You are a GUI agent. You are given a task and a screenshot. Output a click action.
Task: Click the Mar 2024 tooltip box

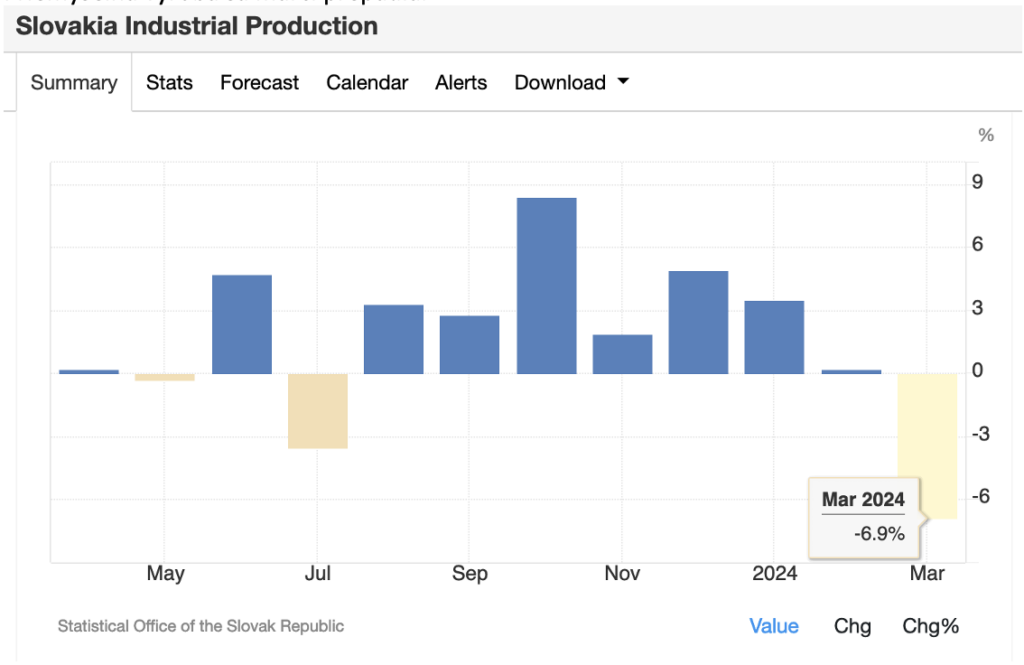click(863, 516)
